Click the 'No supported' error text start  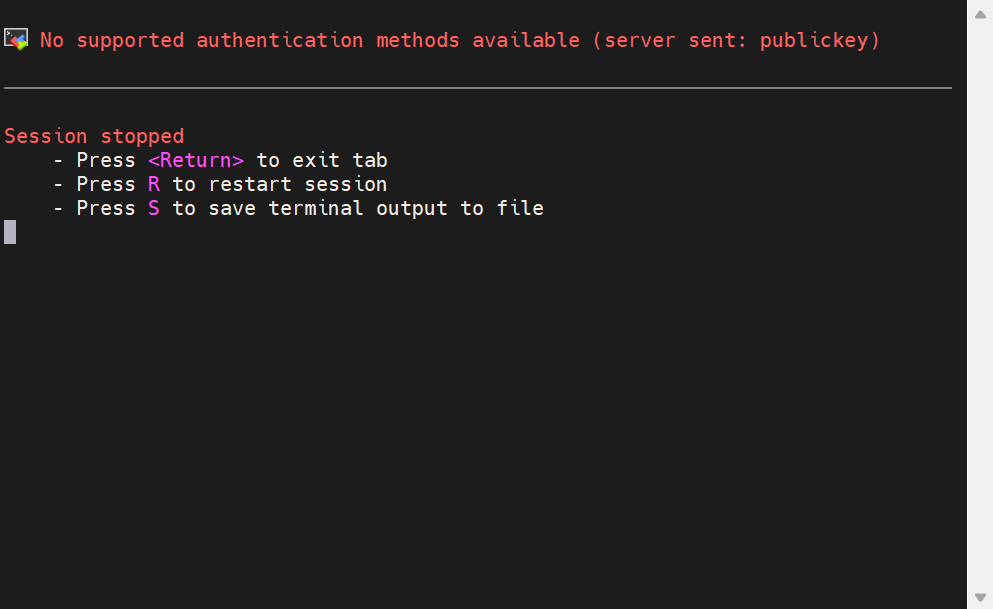(112, 40)
